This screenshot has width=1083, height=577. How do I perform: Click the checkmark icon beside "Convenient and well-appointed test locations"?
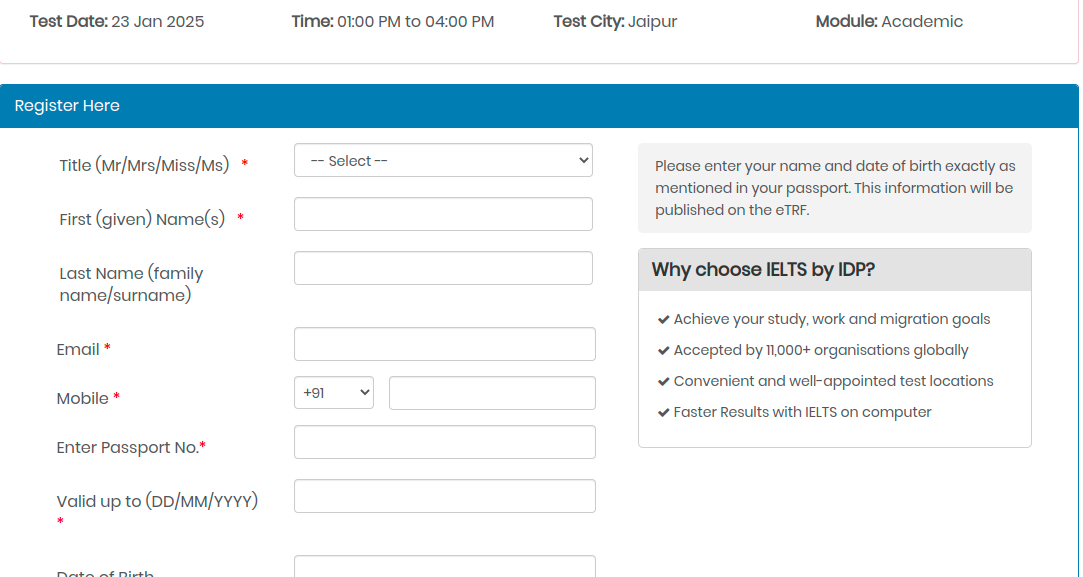coord(664,381)
